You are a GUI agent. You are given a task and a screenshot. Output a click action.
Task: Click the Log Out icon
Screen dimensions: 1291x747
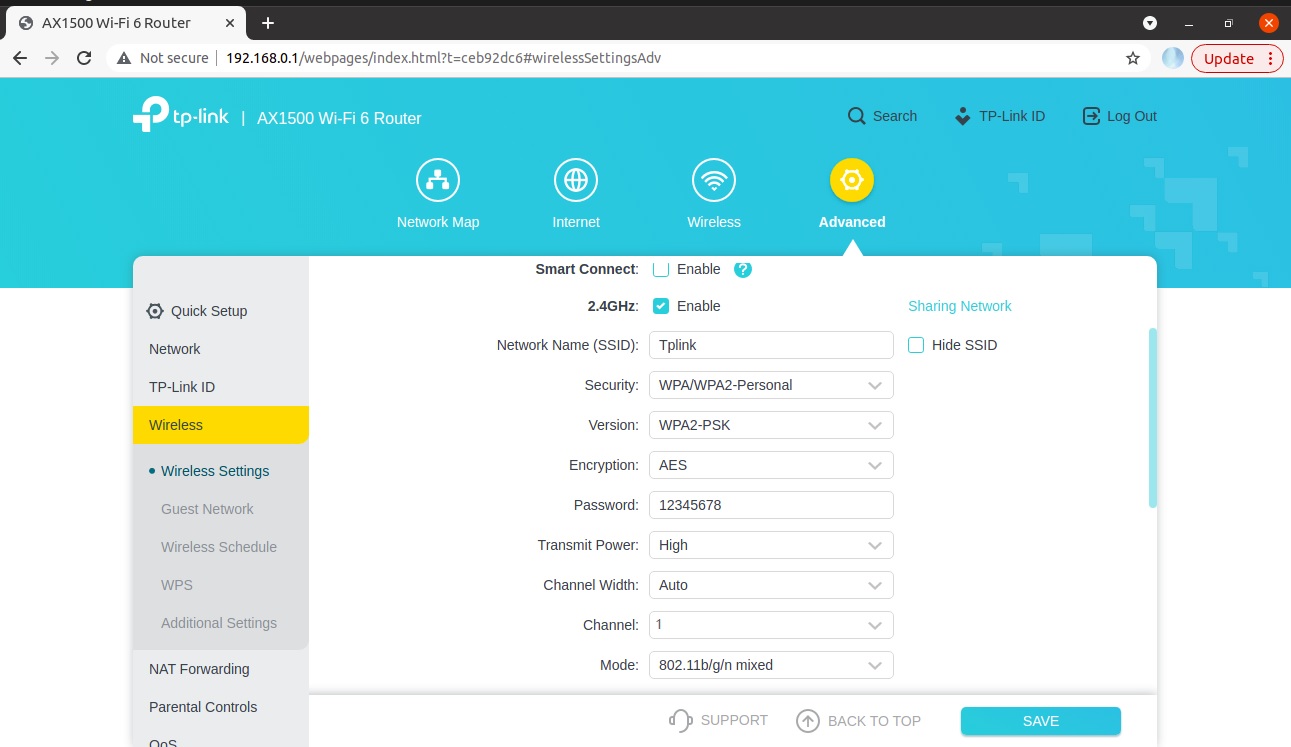point(1091,116)
